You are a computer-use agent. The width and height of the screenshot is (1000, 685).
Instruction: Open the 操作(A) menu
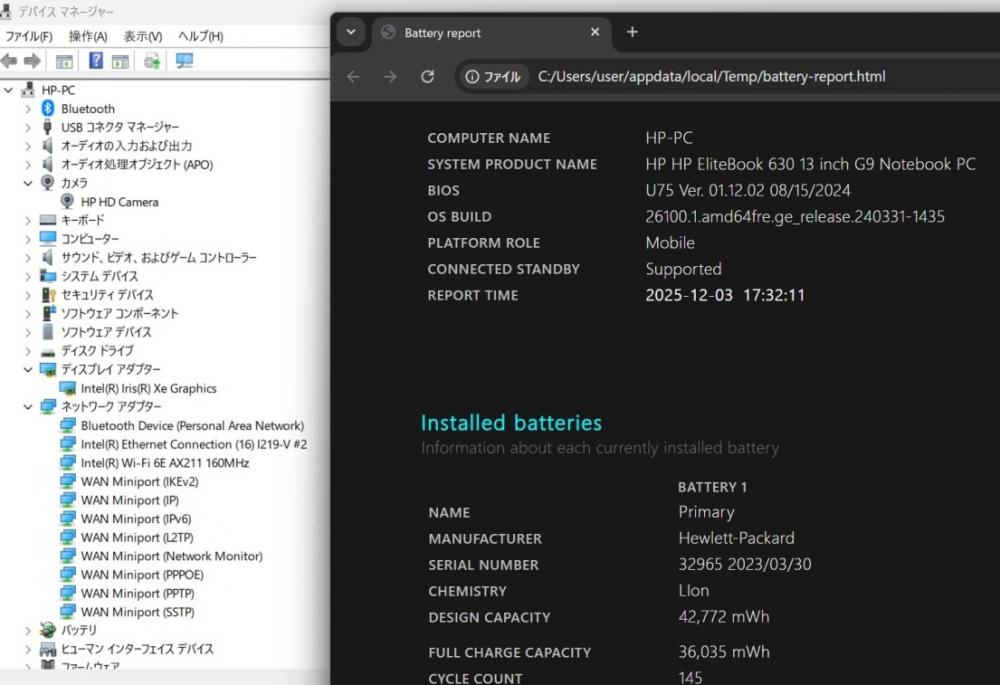[88, 36]
